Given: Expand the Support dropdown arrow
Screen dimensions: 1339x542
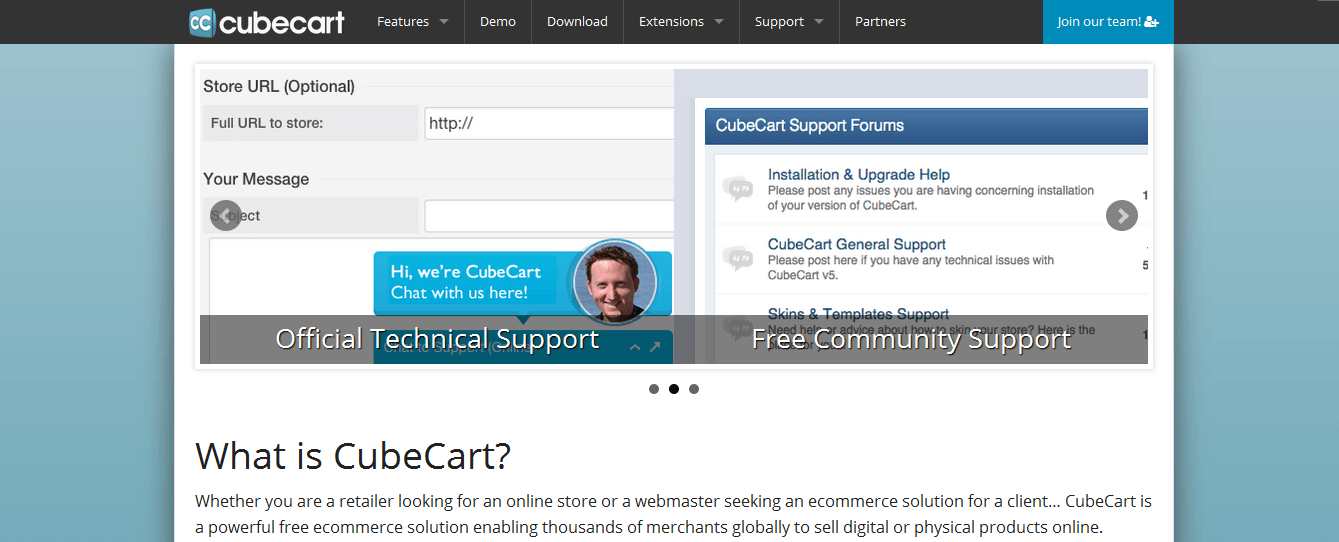Looking at the screenshot, I should point(819,22).
